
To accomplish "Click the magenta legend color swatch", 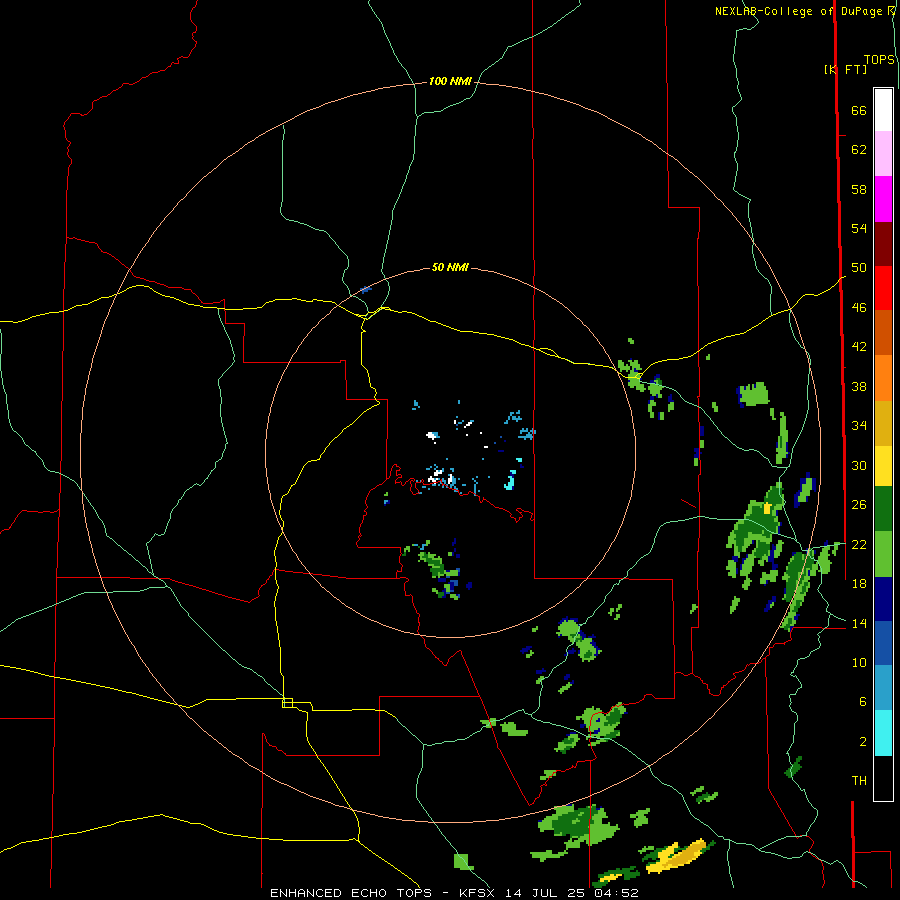I will [x=883, y=199].
